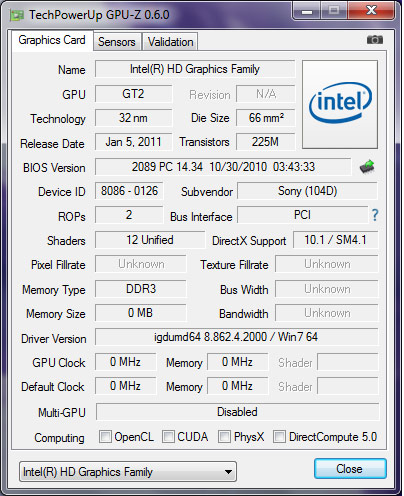Click the Memory field in Default Clock row

(x=238, y=386)
